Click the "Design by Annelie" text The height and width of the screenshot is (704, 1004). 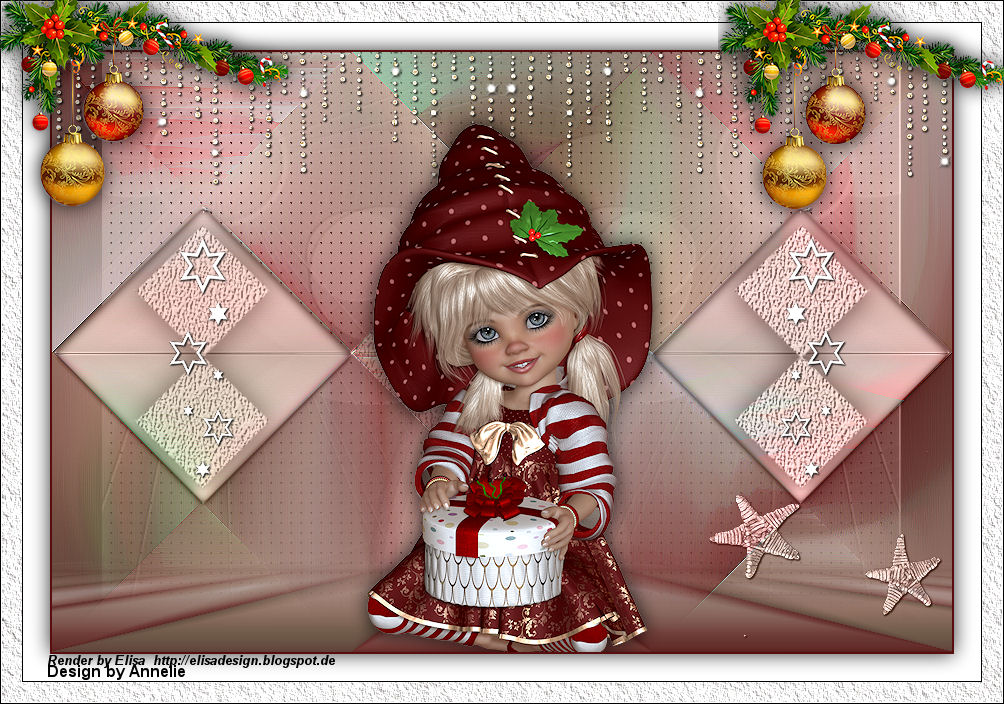click(117, 672)
